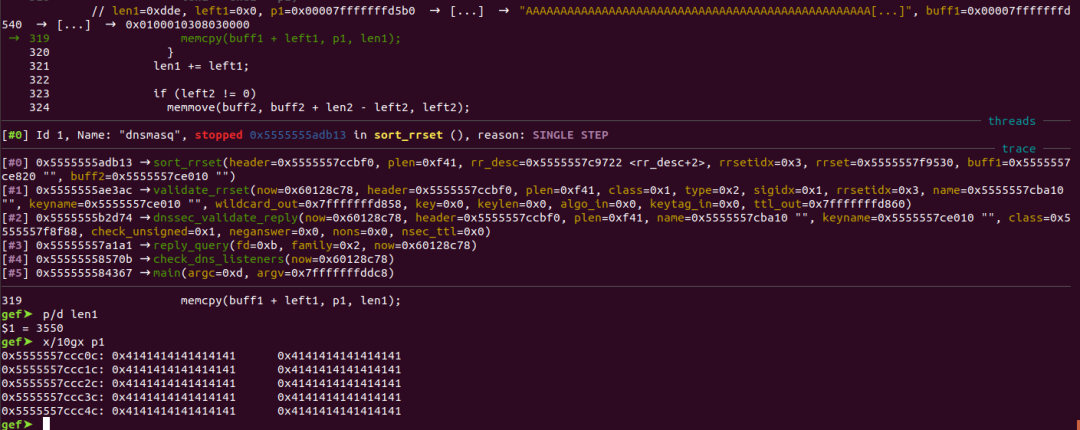Click the "threads" section header label

coord(1012,121)
